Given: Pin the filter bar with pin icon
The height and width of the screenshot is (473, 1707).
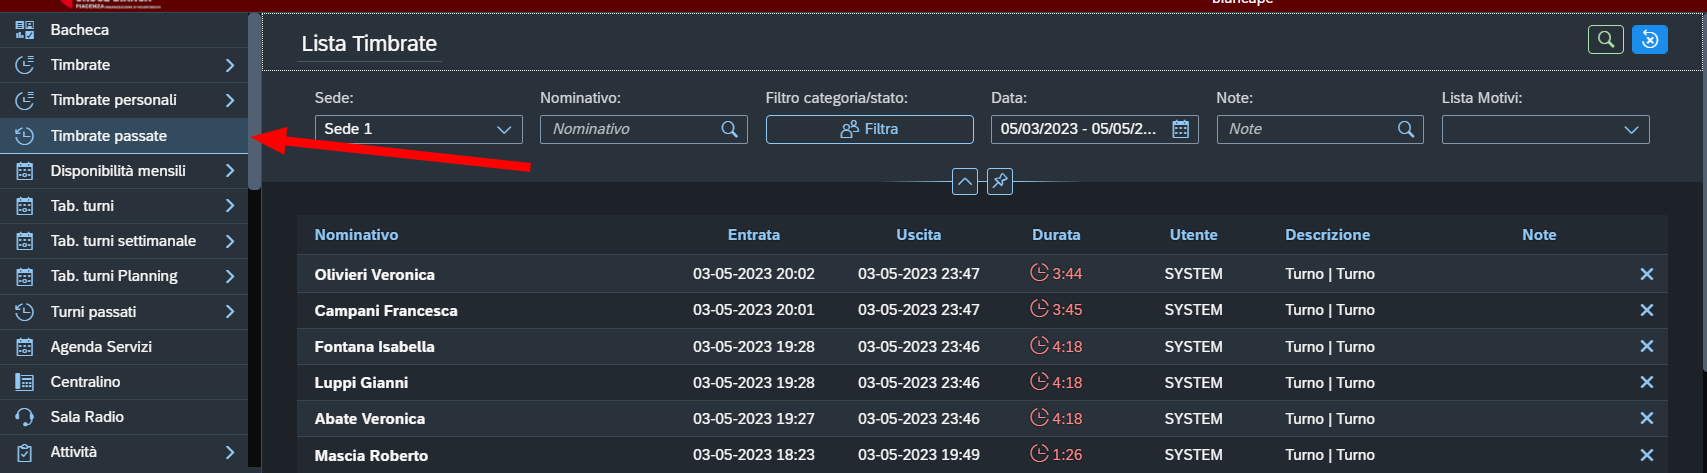Looking at the screenshot, I should (1000, 182).
